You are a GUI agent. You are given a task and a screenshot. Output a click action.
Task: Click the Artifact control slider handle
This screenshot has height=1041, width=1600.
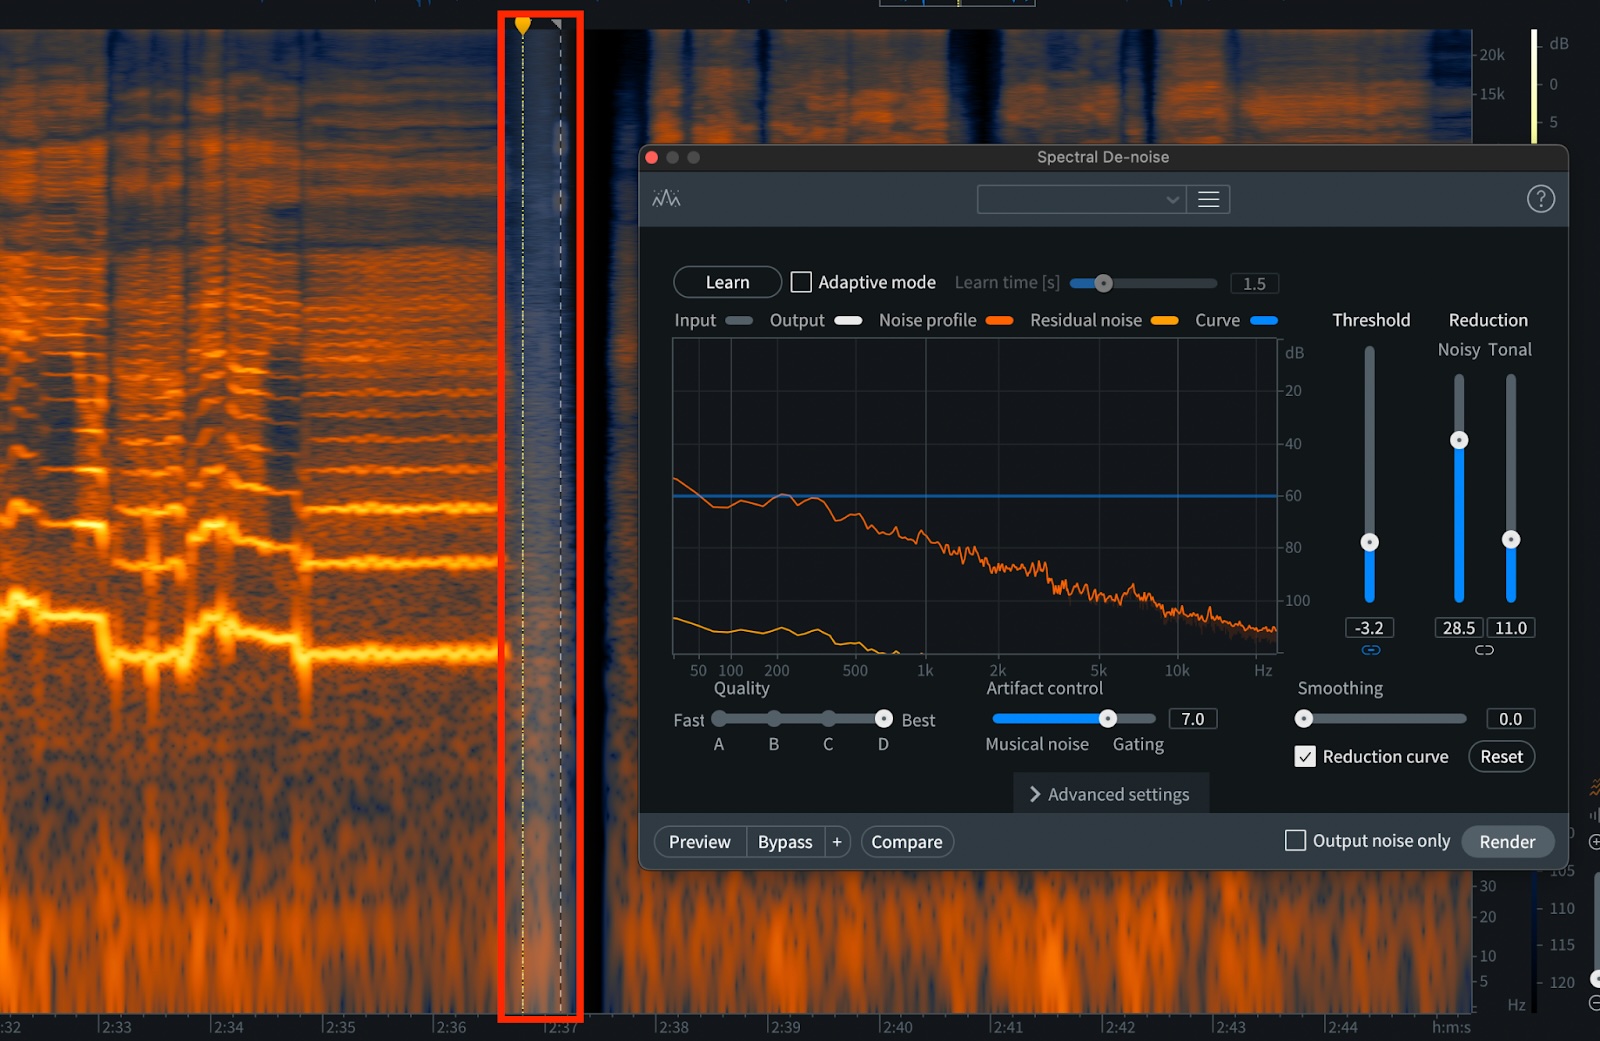click(1107, 718)
